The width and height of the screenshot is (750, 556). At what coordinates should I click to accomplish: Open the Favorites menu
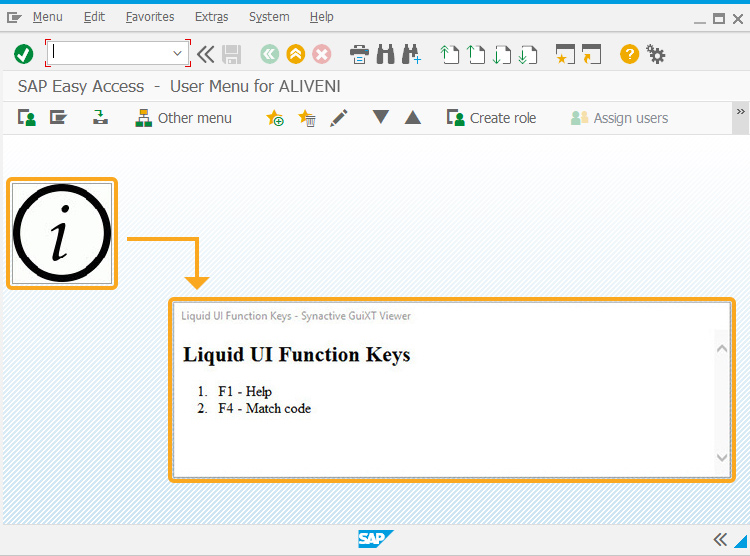(150, 17)
